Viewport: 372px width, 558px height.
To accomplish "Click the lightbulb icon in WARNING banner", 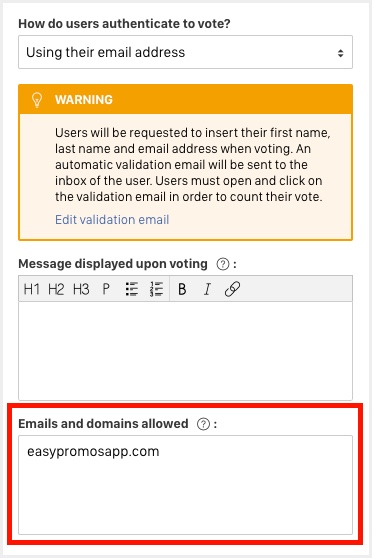I will click(x=37, y=100).
